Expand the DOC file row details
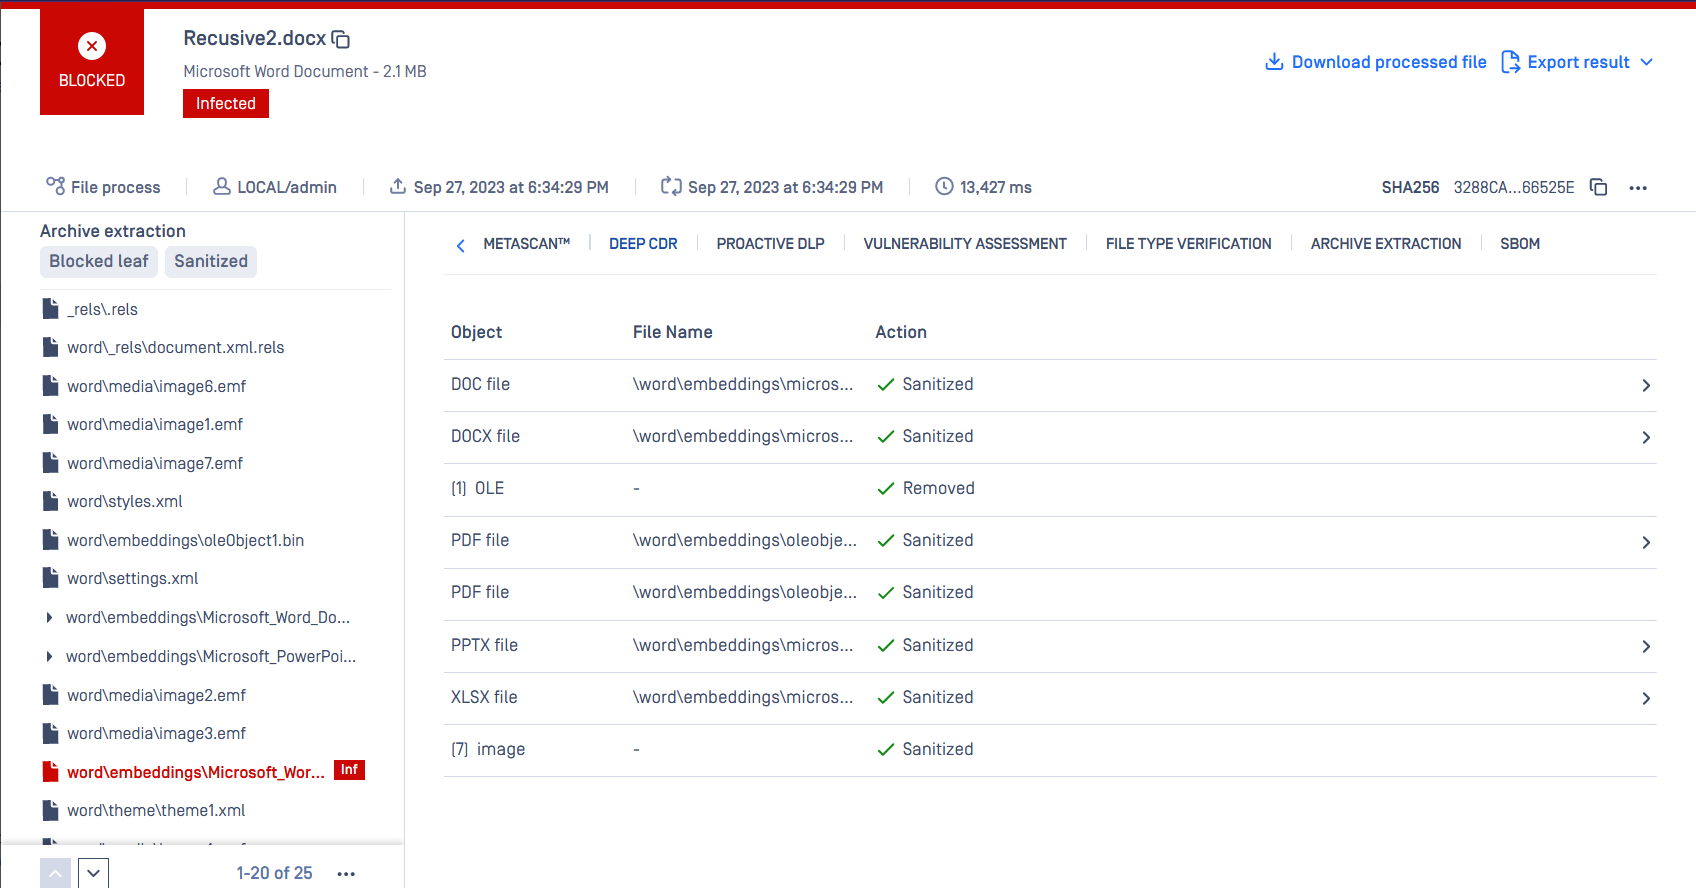The width and height of the screenshot is (1696, 888). point(1645,386)
